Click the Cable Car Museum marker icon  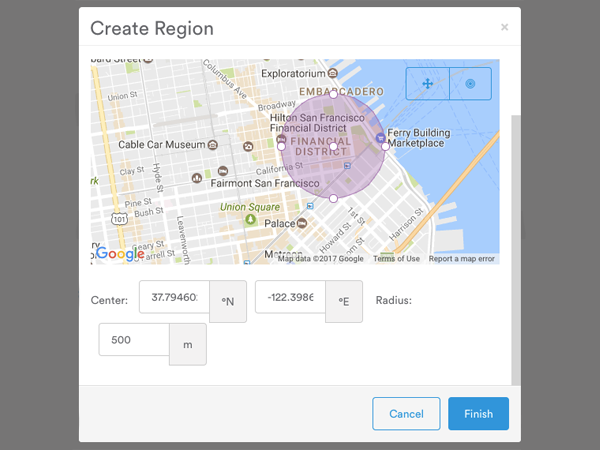(213, 145)
